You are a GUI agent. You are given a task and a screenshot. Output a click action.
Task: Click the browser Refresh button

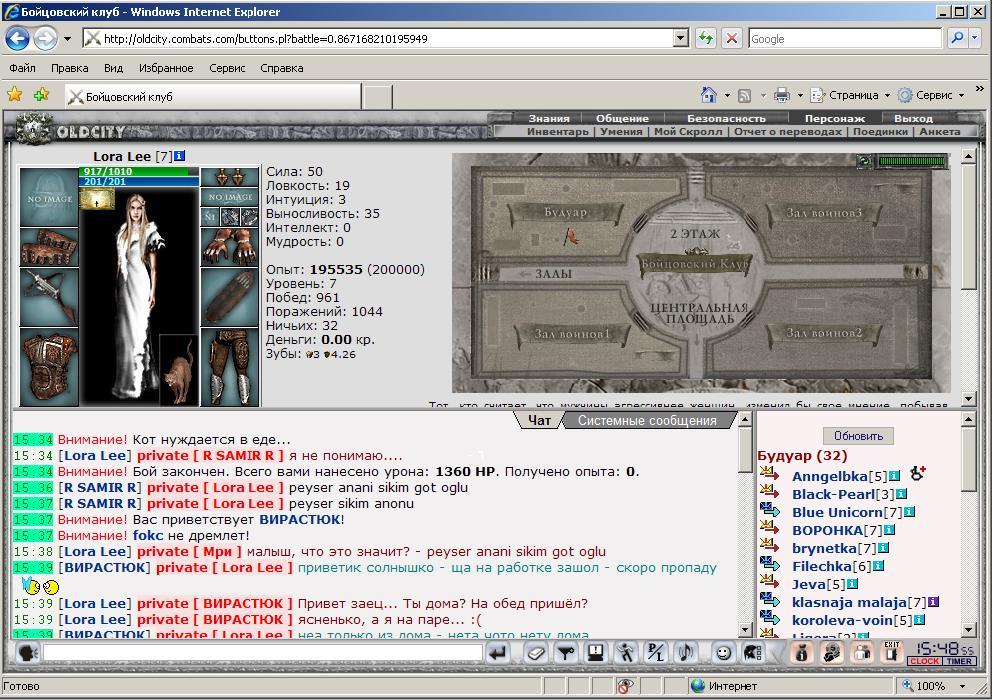tap(705, 39)
